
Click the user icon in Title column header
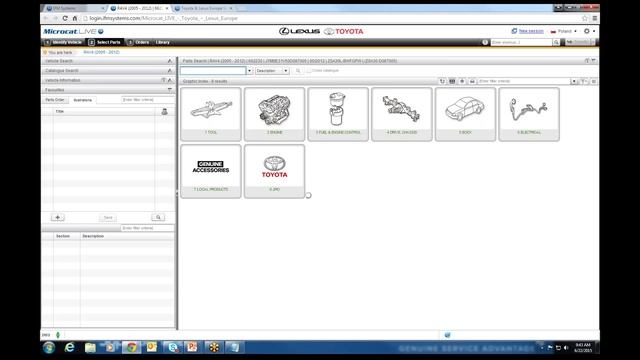tap(164, 111)
